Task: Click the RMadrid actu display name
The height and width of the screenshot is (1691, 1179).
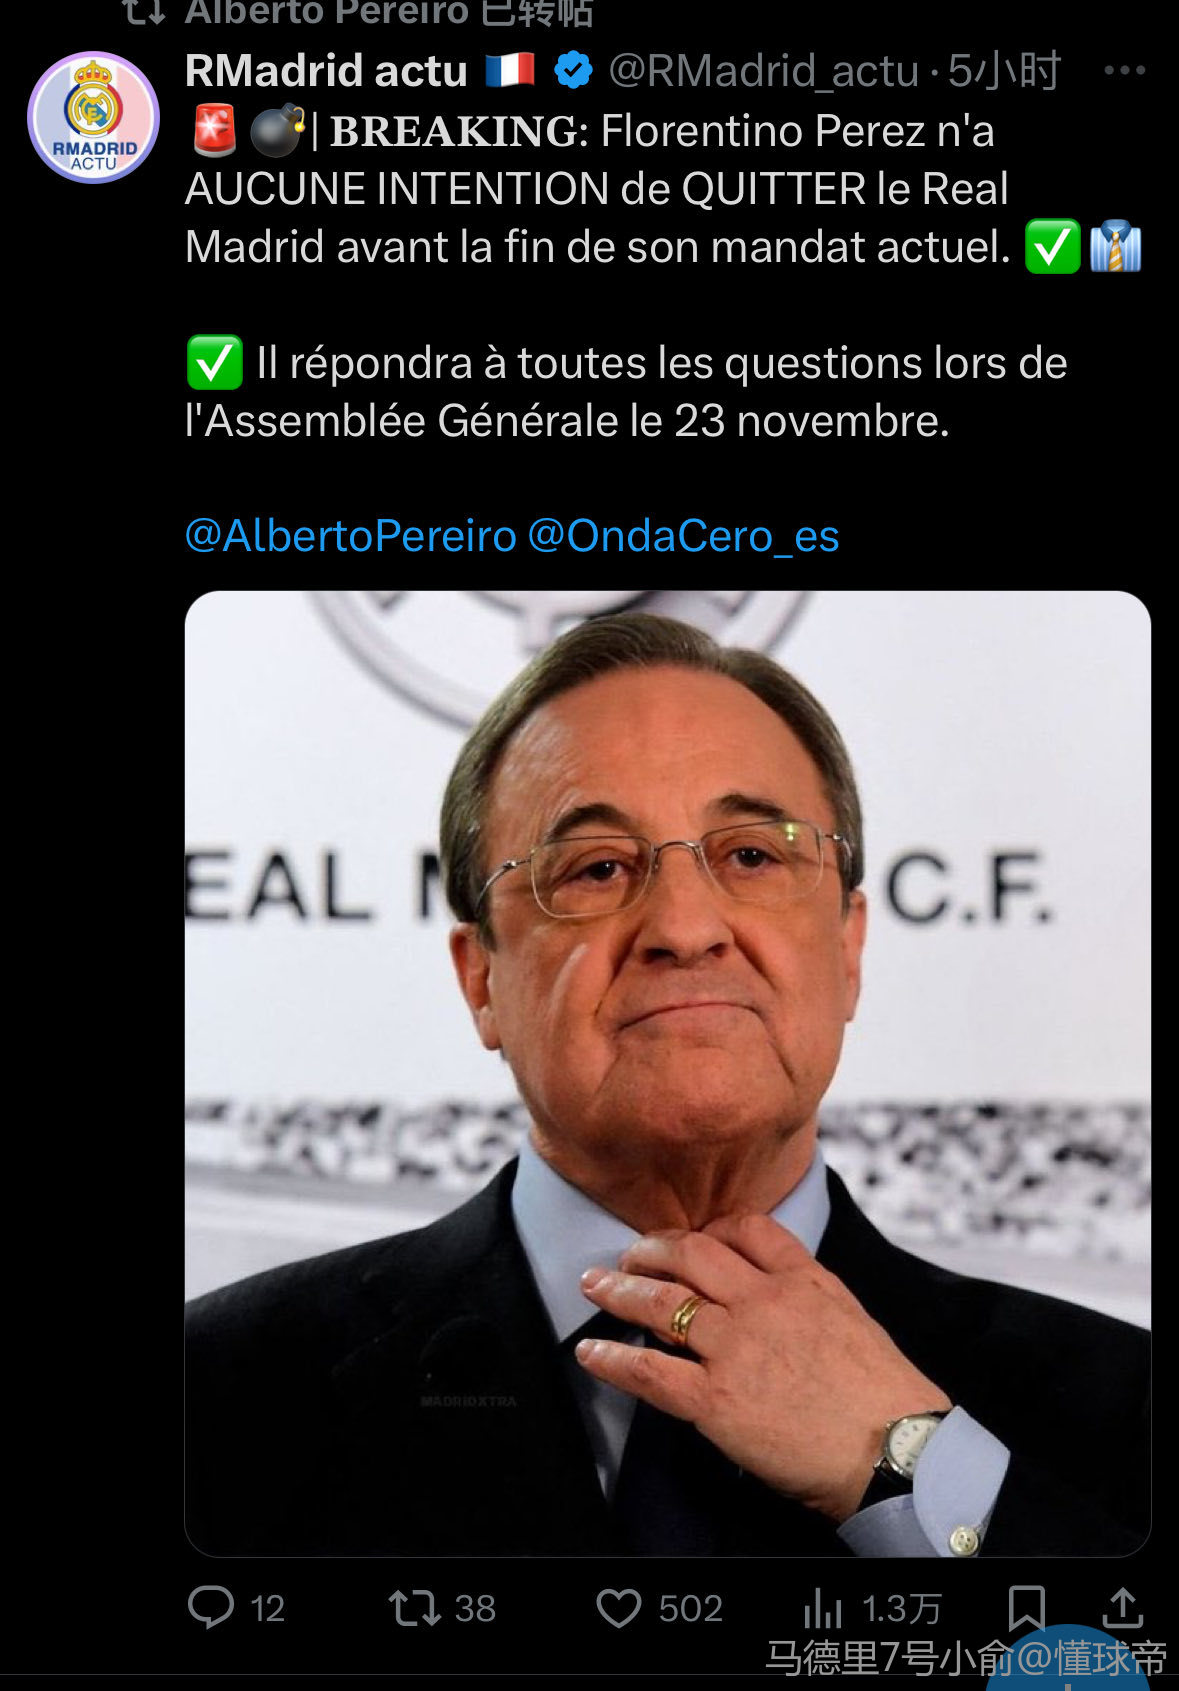Action: pyautogui.click(x=326, y=70)
